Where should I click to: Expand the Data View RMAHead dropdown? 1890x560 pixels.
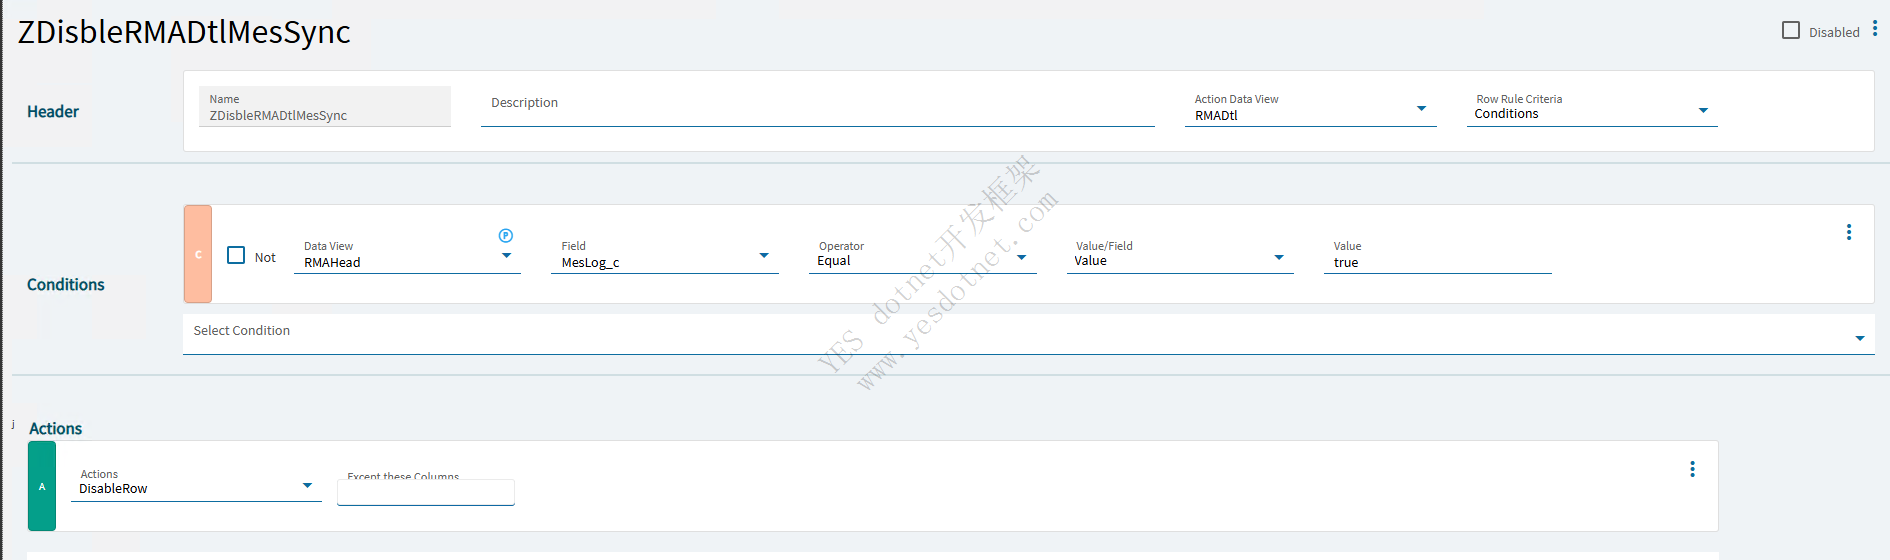(x=506, y=256)
